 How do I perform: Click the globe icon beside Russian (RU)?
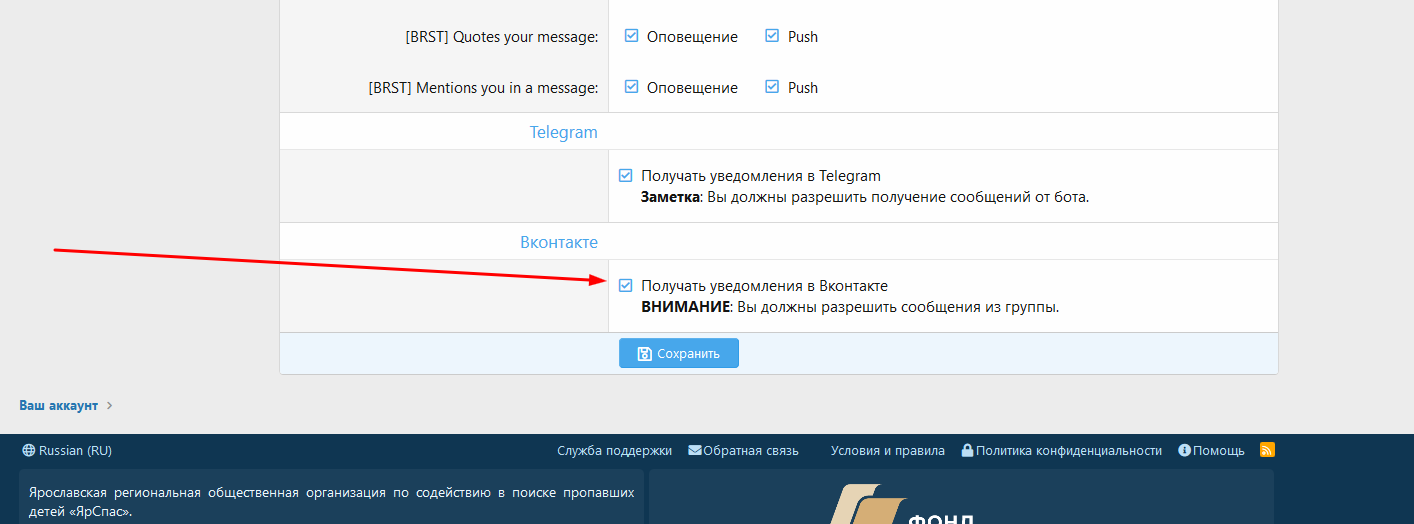(x=28, y=451)
